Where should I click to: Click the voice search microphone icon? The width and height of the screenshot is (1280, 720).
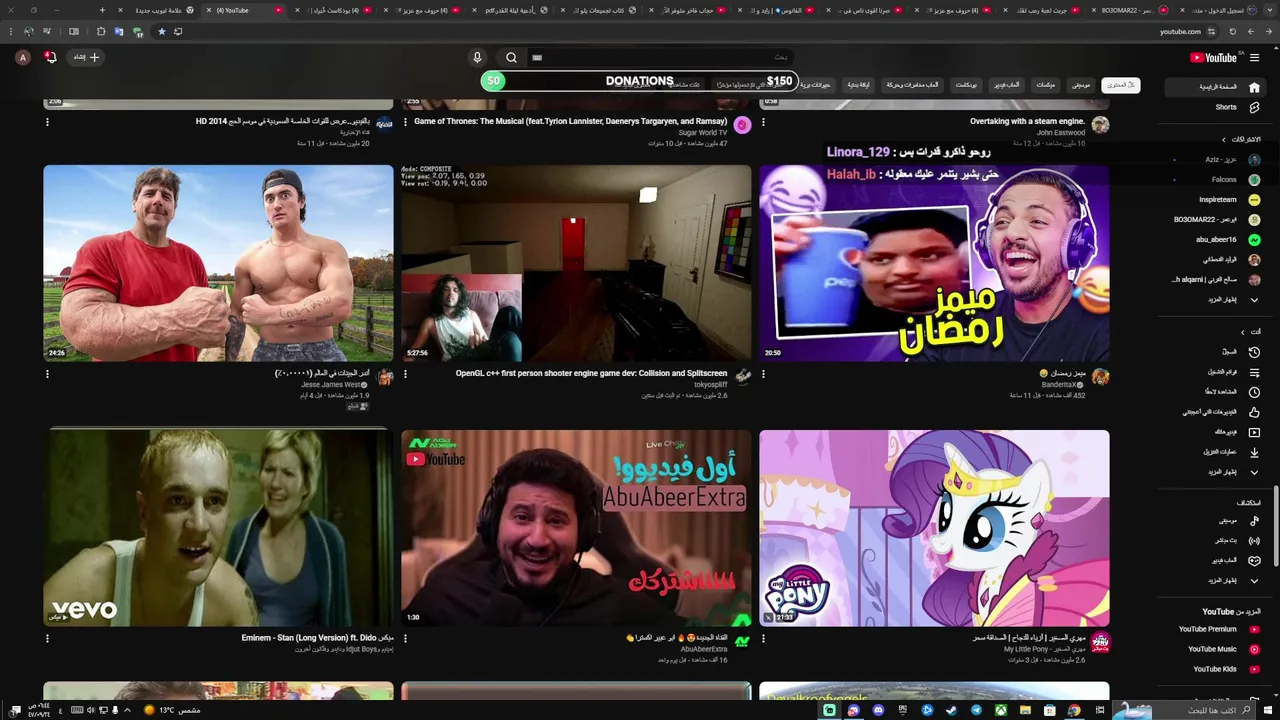click(477, 57)
